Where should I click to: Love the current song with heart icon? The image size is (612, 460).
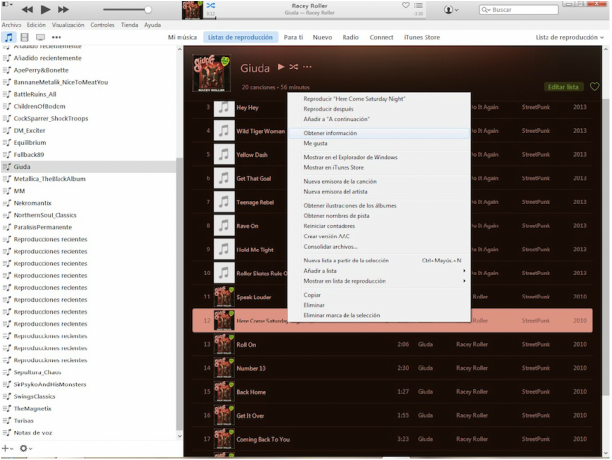[x=406, y=5]
